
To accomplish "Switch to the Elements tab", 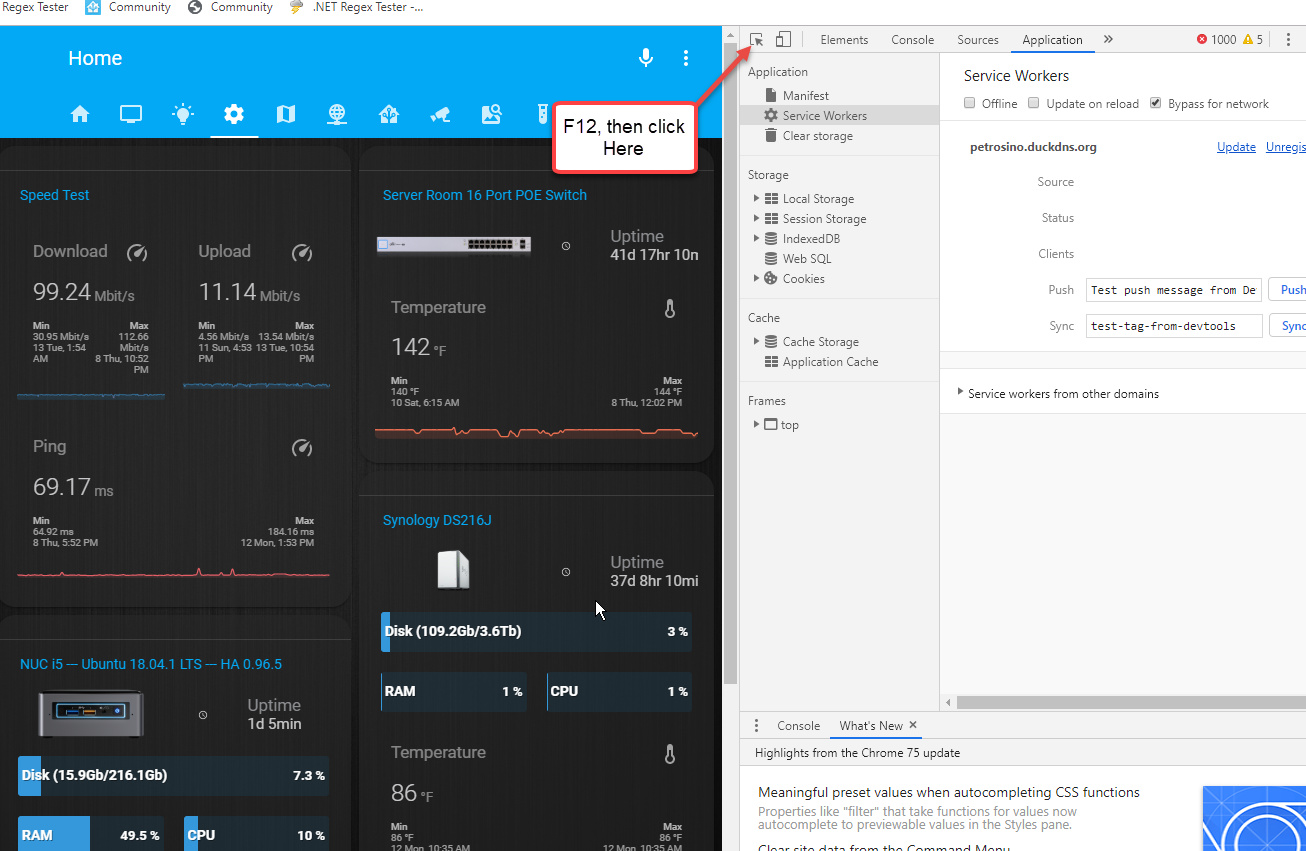I will tap(844, 40).
